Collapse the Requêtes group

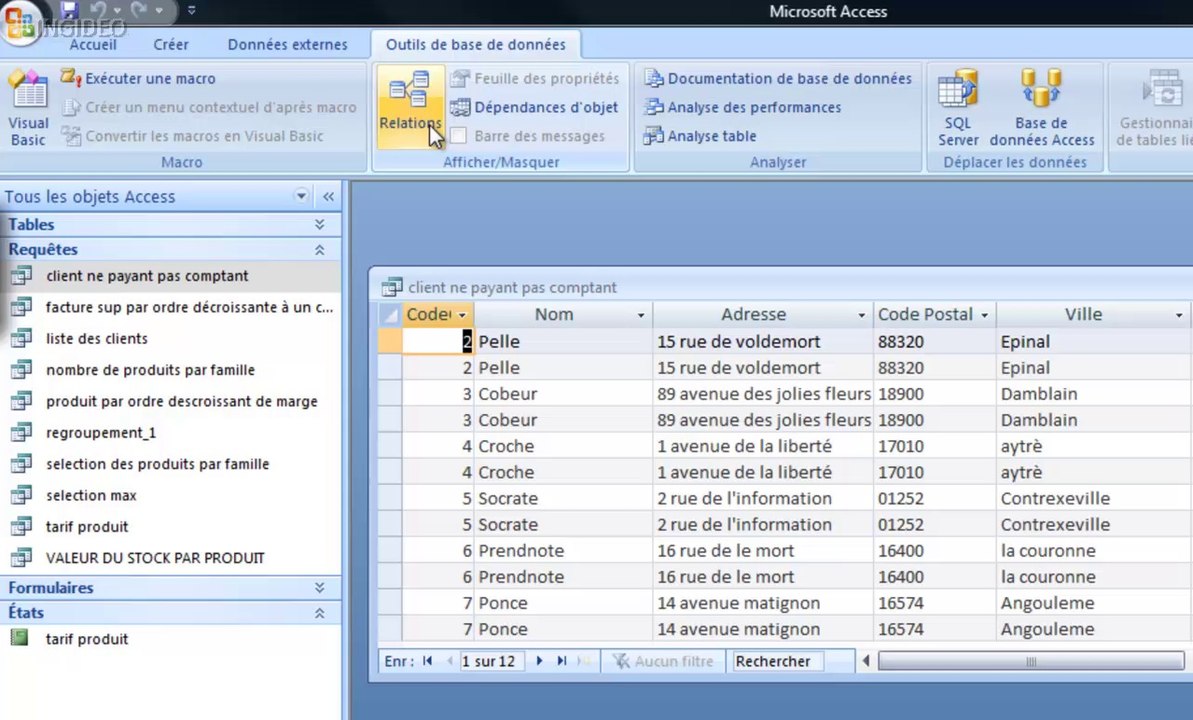pyautogui.click(x=320, y=250)
